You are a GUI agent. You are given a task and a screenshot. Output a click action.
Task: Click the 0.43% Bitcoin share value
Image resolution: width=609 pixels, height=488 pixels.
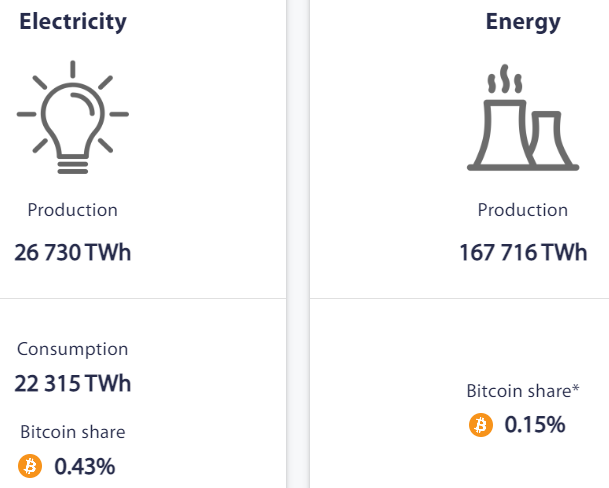coord(85,466)
